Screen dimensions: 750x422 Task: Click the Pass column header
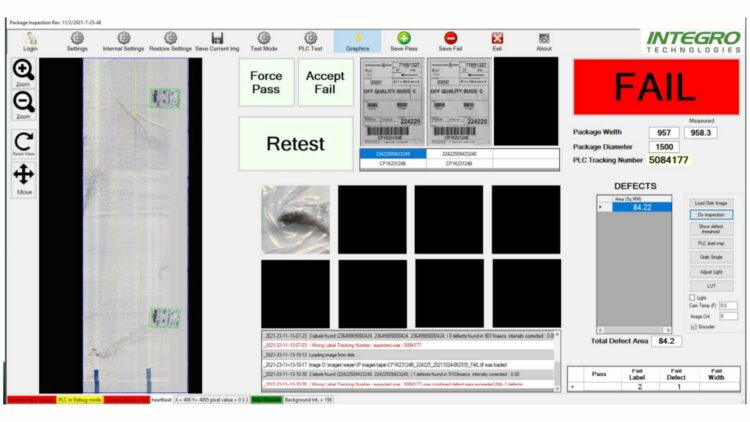599,374
